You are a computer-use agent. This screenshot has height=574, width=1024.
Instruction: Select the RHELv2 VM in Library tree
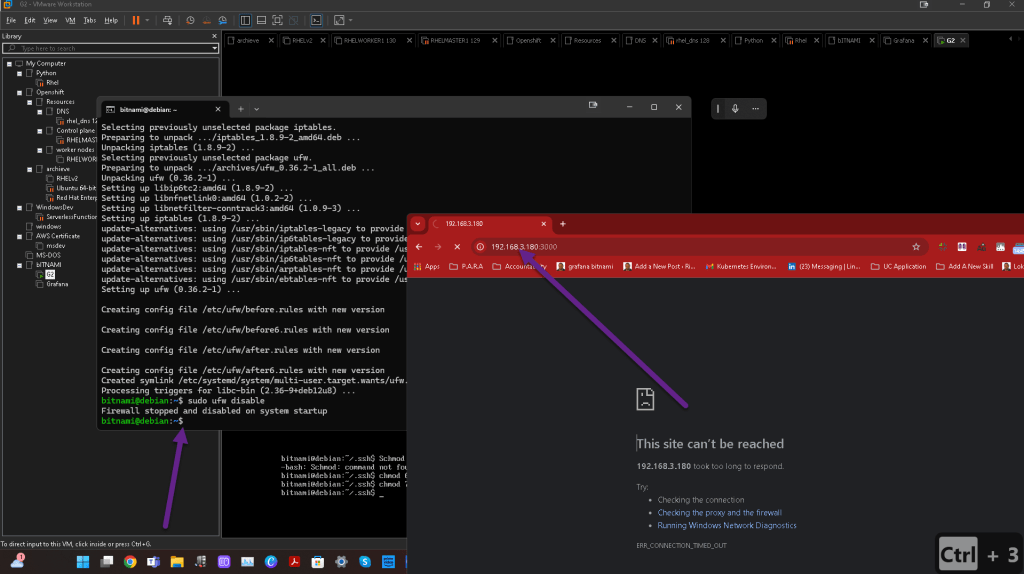click(67, 178)
